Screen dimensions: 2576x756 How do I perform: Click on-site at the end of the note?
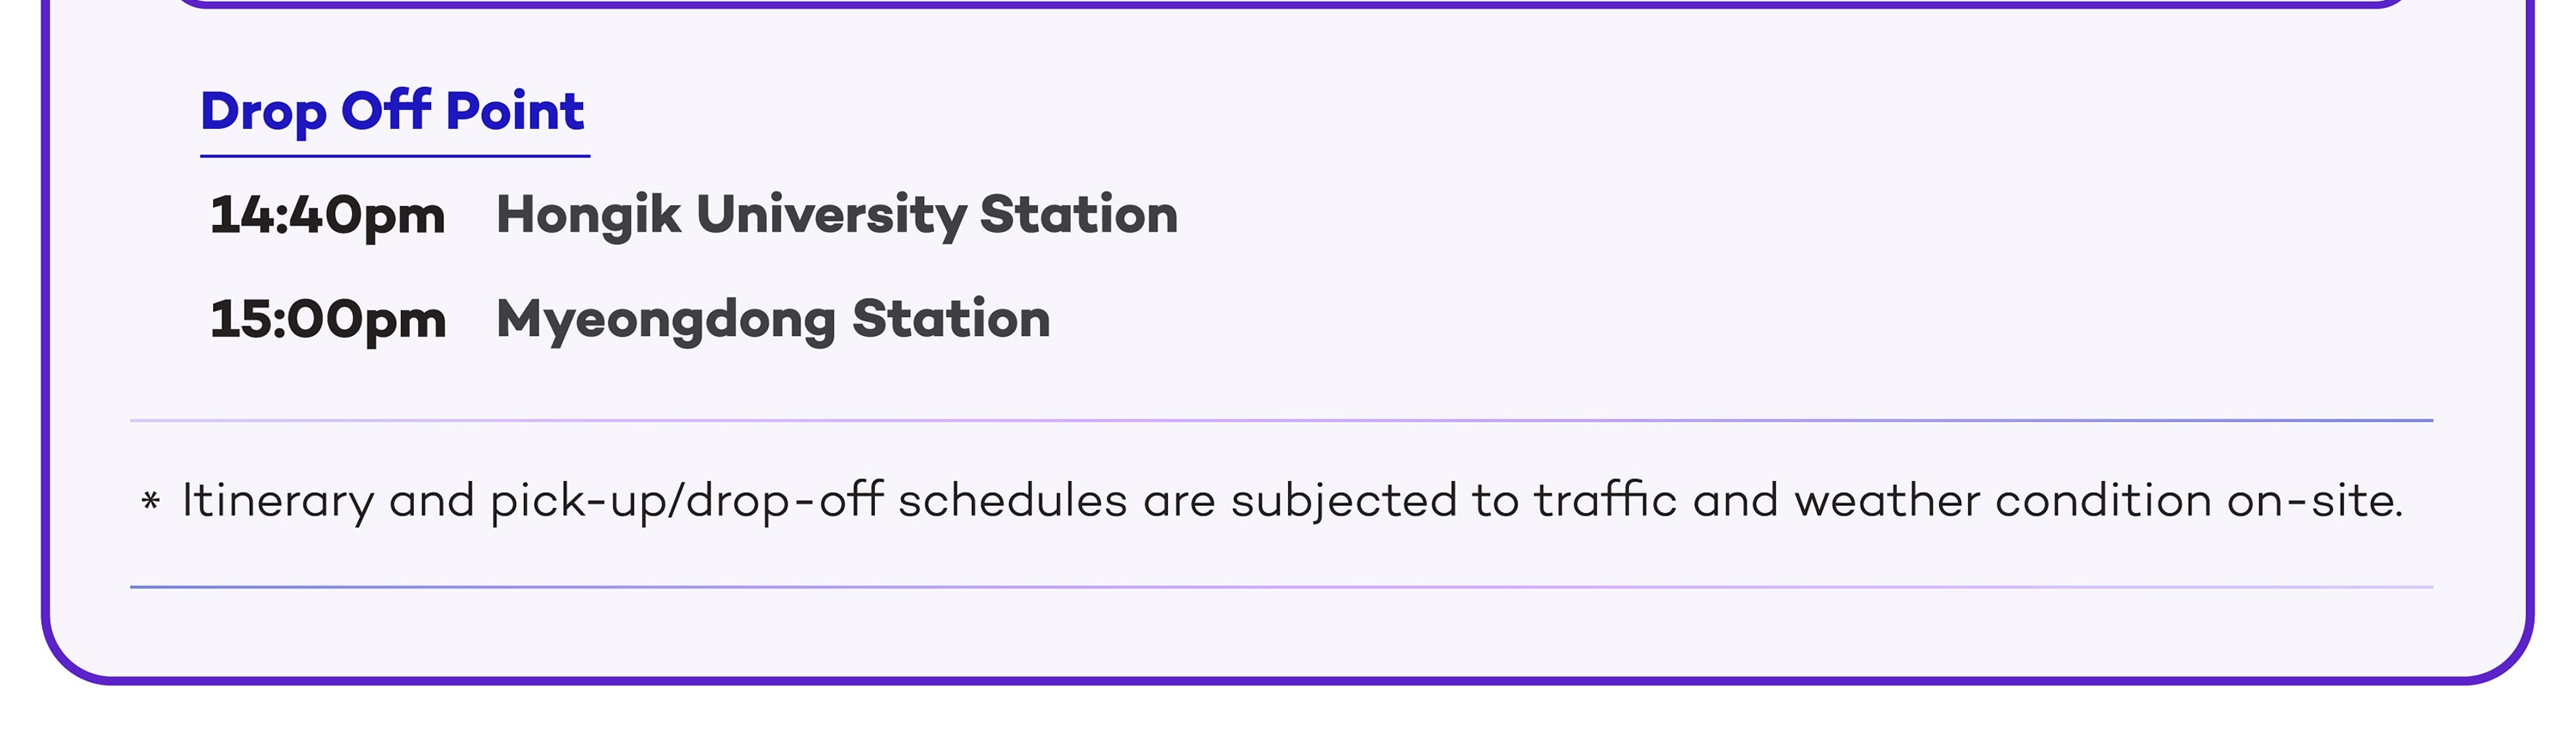(x=2315, y=499)
